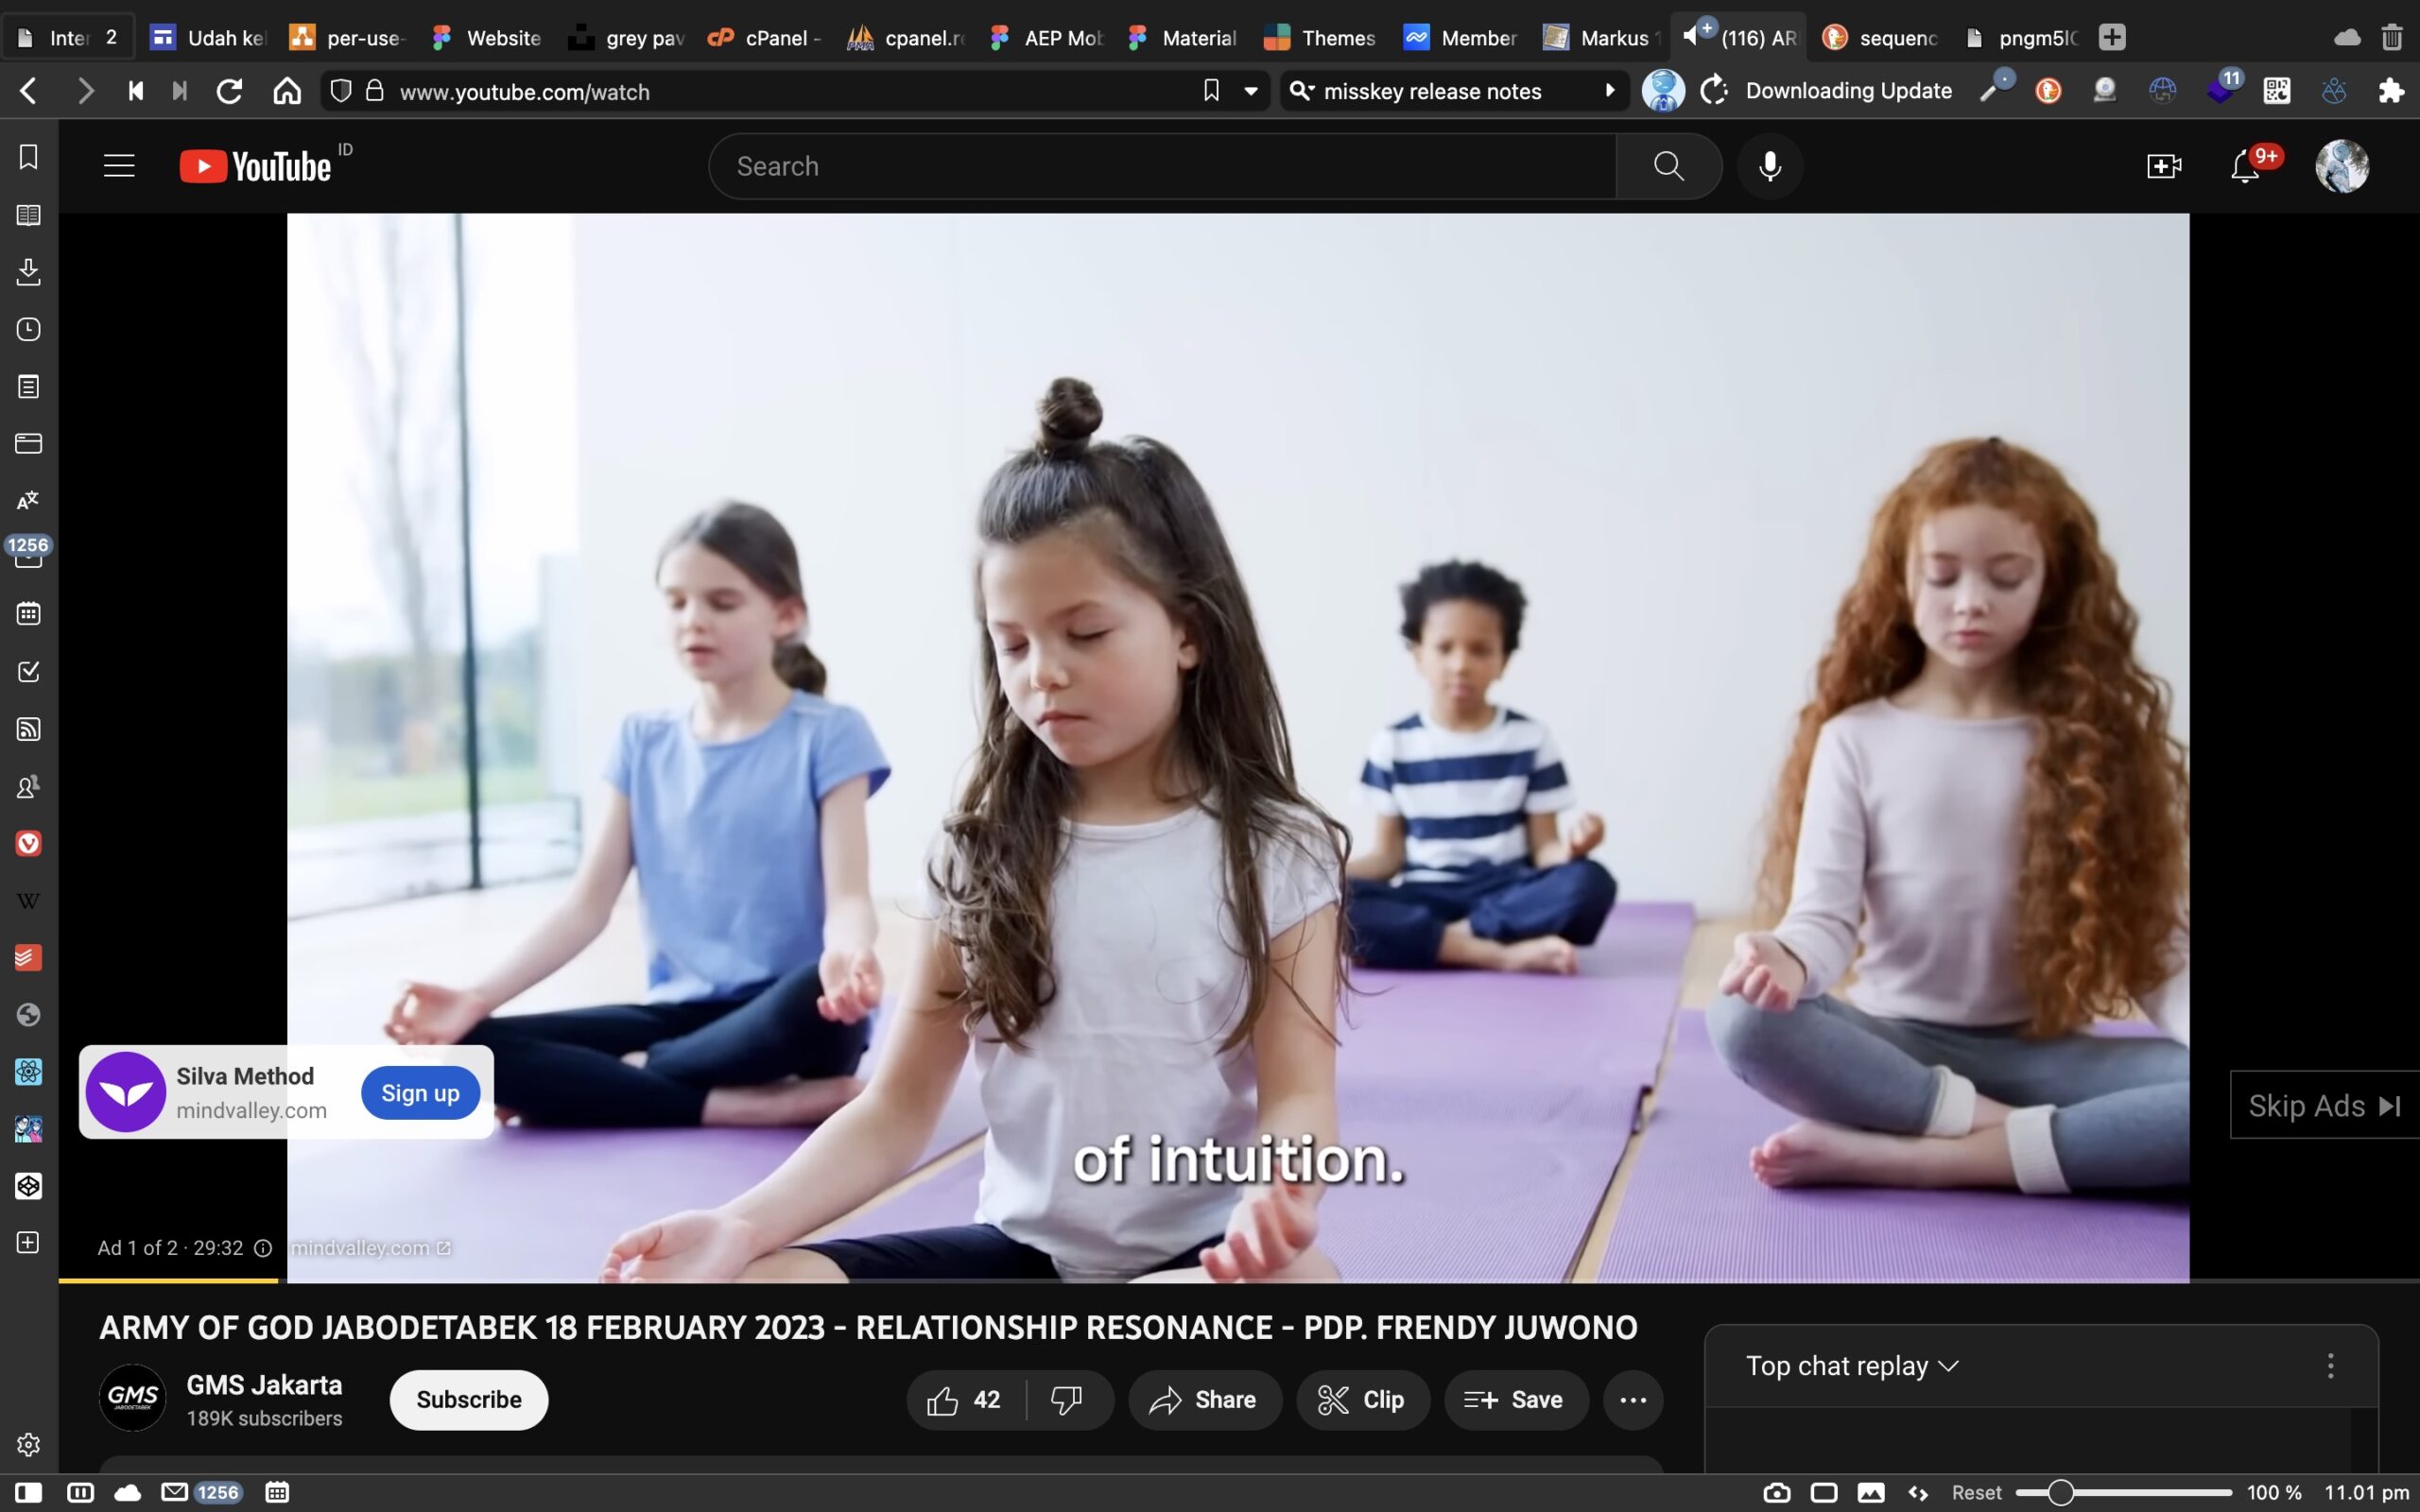Adjust the page zoom slider

point(2060,1492)
